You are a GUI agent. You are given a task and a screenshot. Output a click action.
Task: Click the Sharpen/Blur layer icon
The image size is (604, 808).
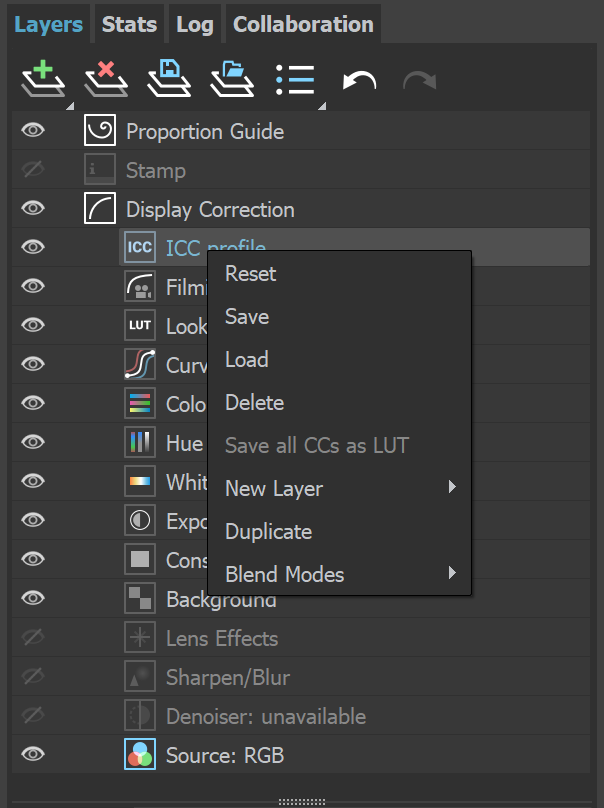click(x=140, y=676)
